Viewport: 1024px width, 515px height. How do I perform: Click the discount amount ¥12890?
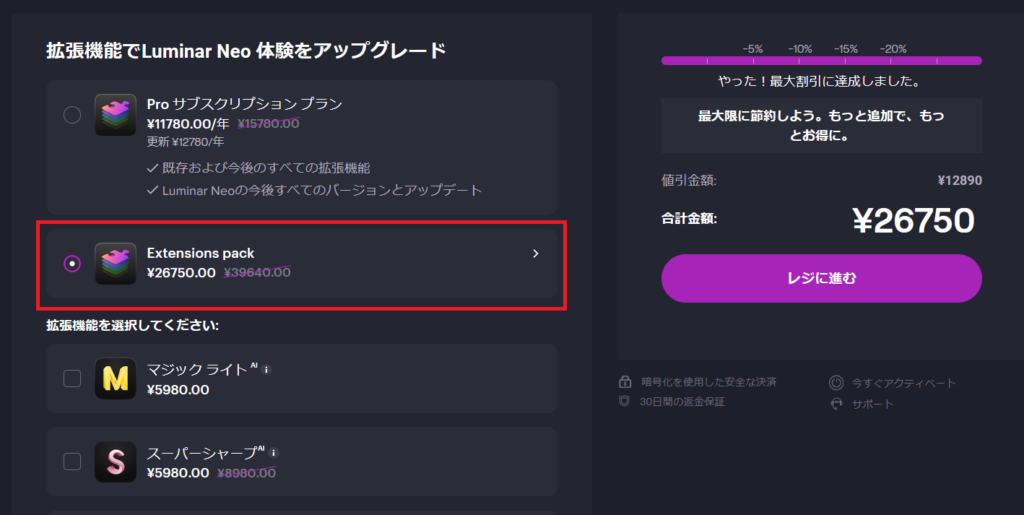coord(959,180)
